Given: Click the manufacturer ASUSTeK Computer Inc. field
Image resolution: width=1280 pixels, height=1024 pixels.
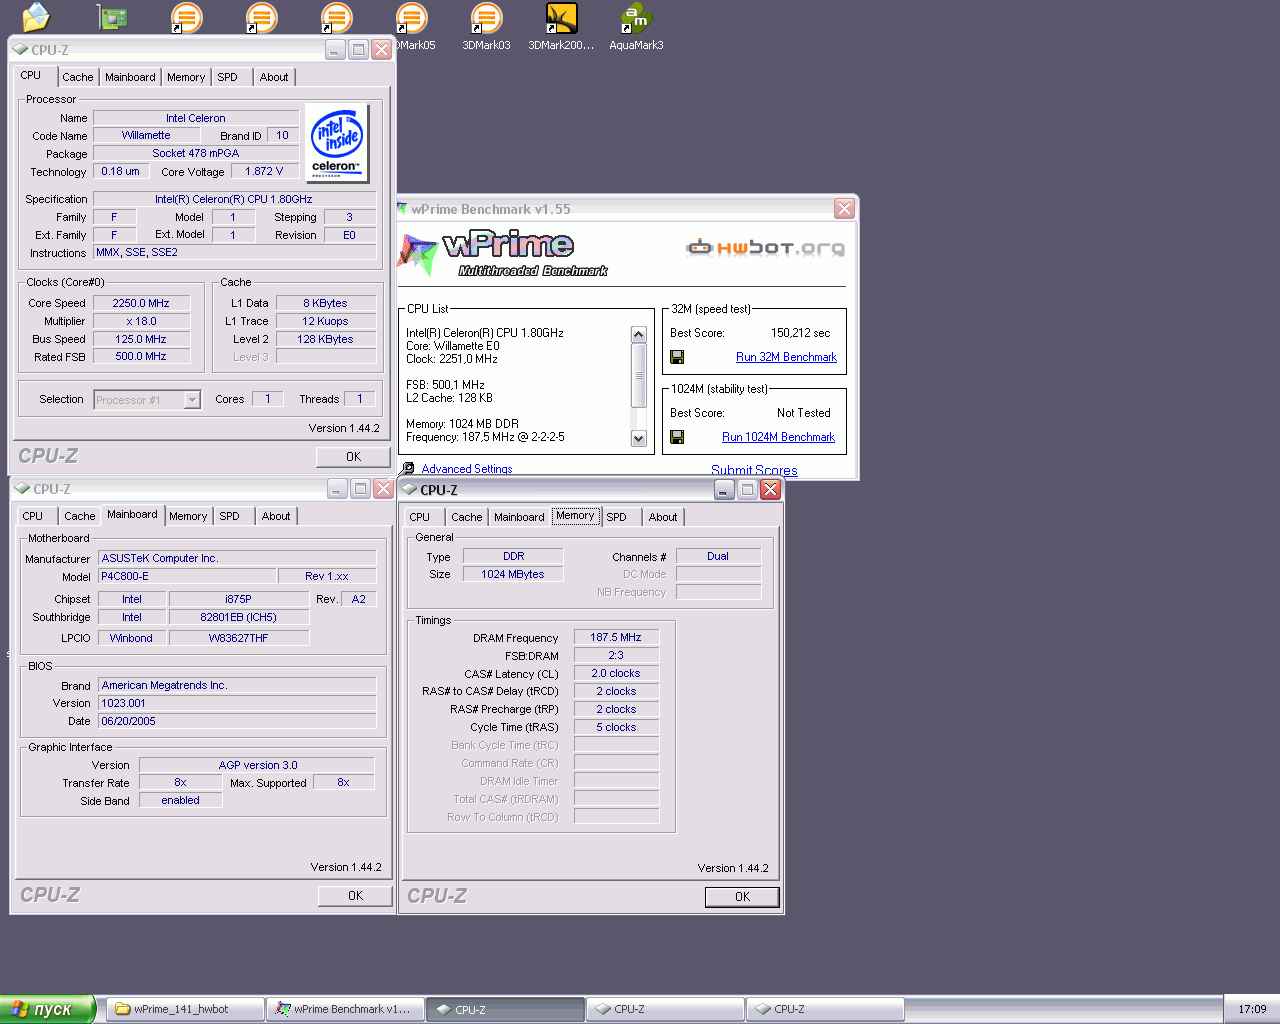Looking at the screenshot, I should pyautogui.click(x=237, y=558).
